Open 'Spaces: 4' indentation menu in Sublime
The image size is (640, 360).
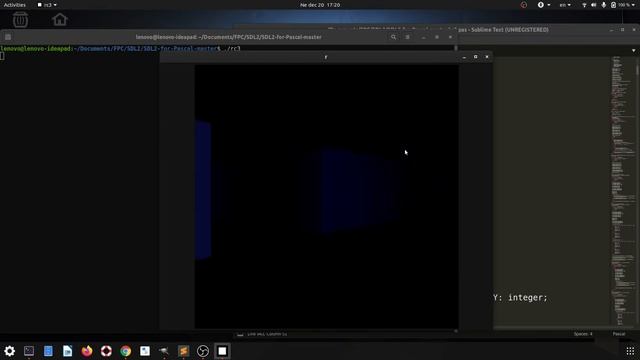[x=583, y=334]
